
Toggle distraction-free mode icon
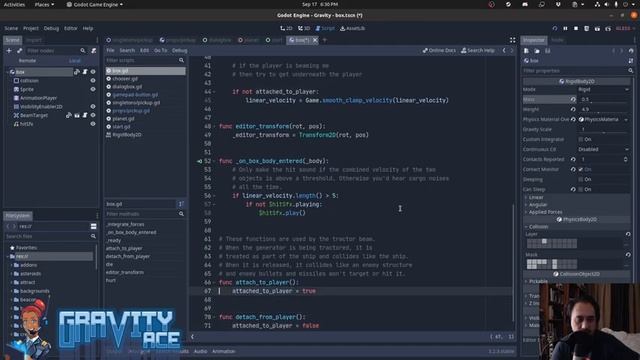coord(512,40)
